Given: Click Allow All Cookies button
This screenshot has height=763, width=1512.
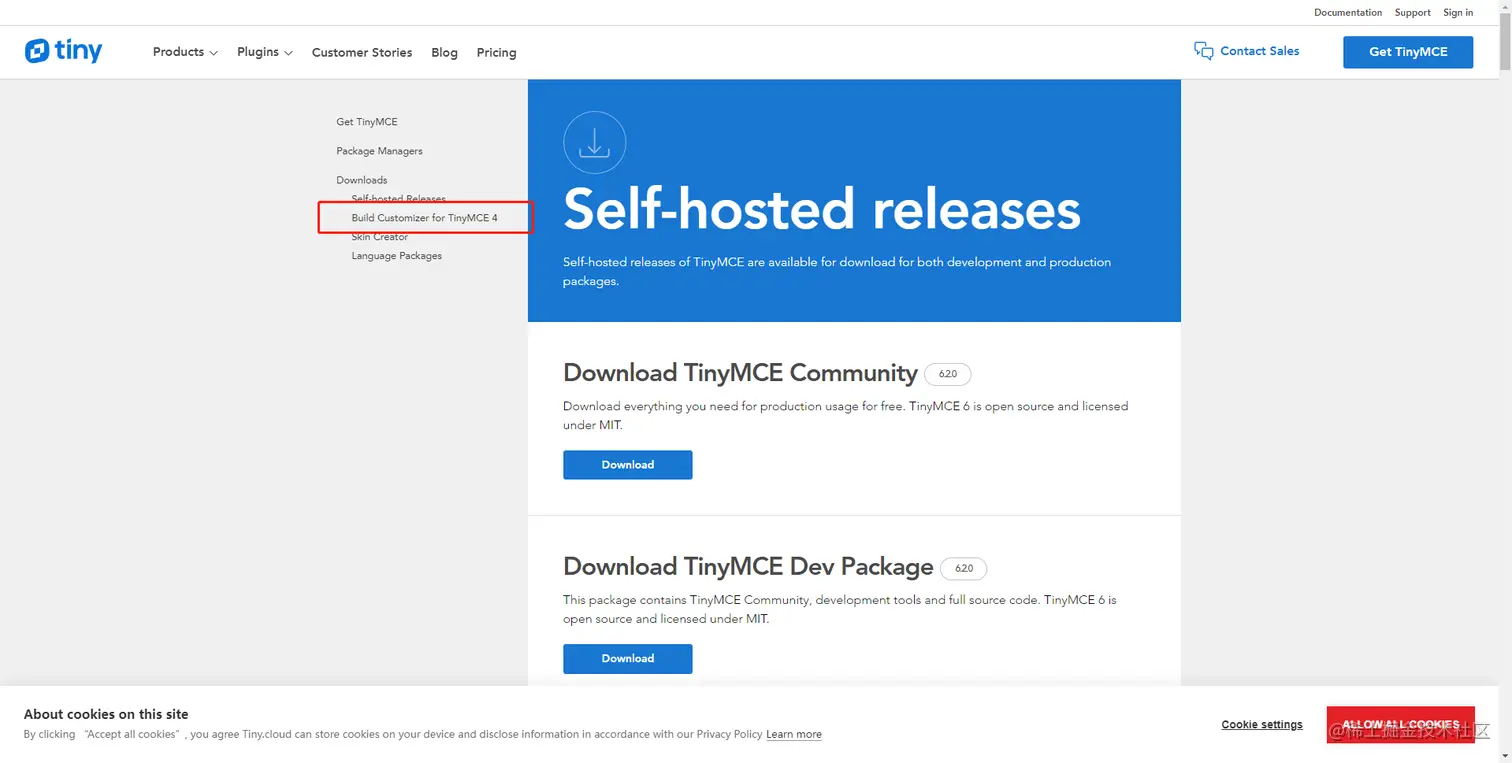Looking at the screenshot, I should click(1401, 724).
